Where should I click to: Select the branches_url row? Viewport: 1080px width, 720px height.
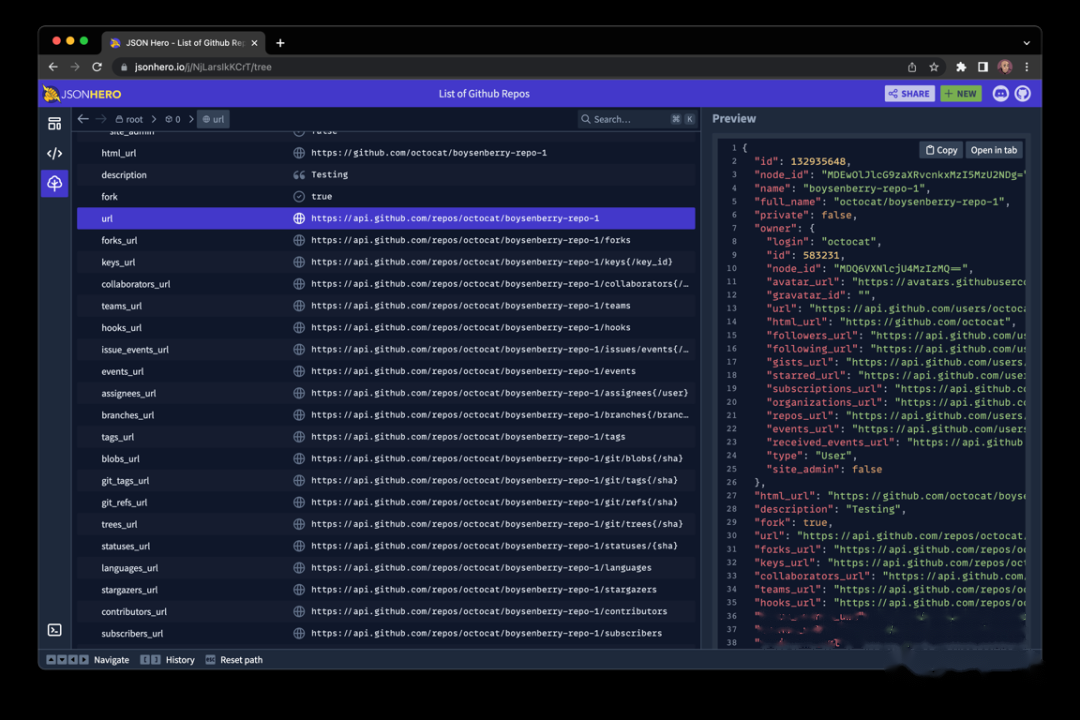[386, 415]
